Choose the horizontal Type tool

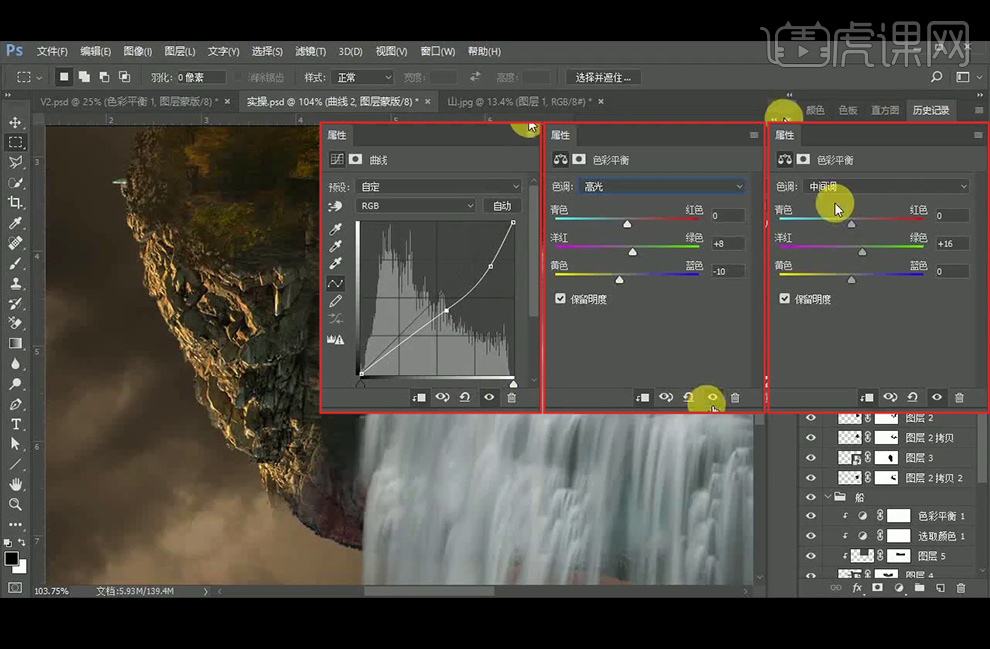(15, 424)
